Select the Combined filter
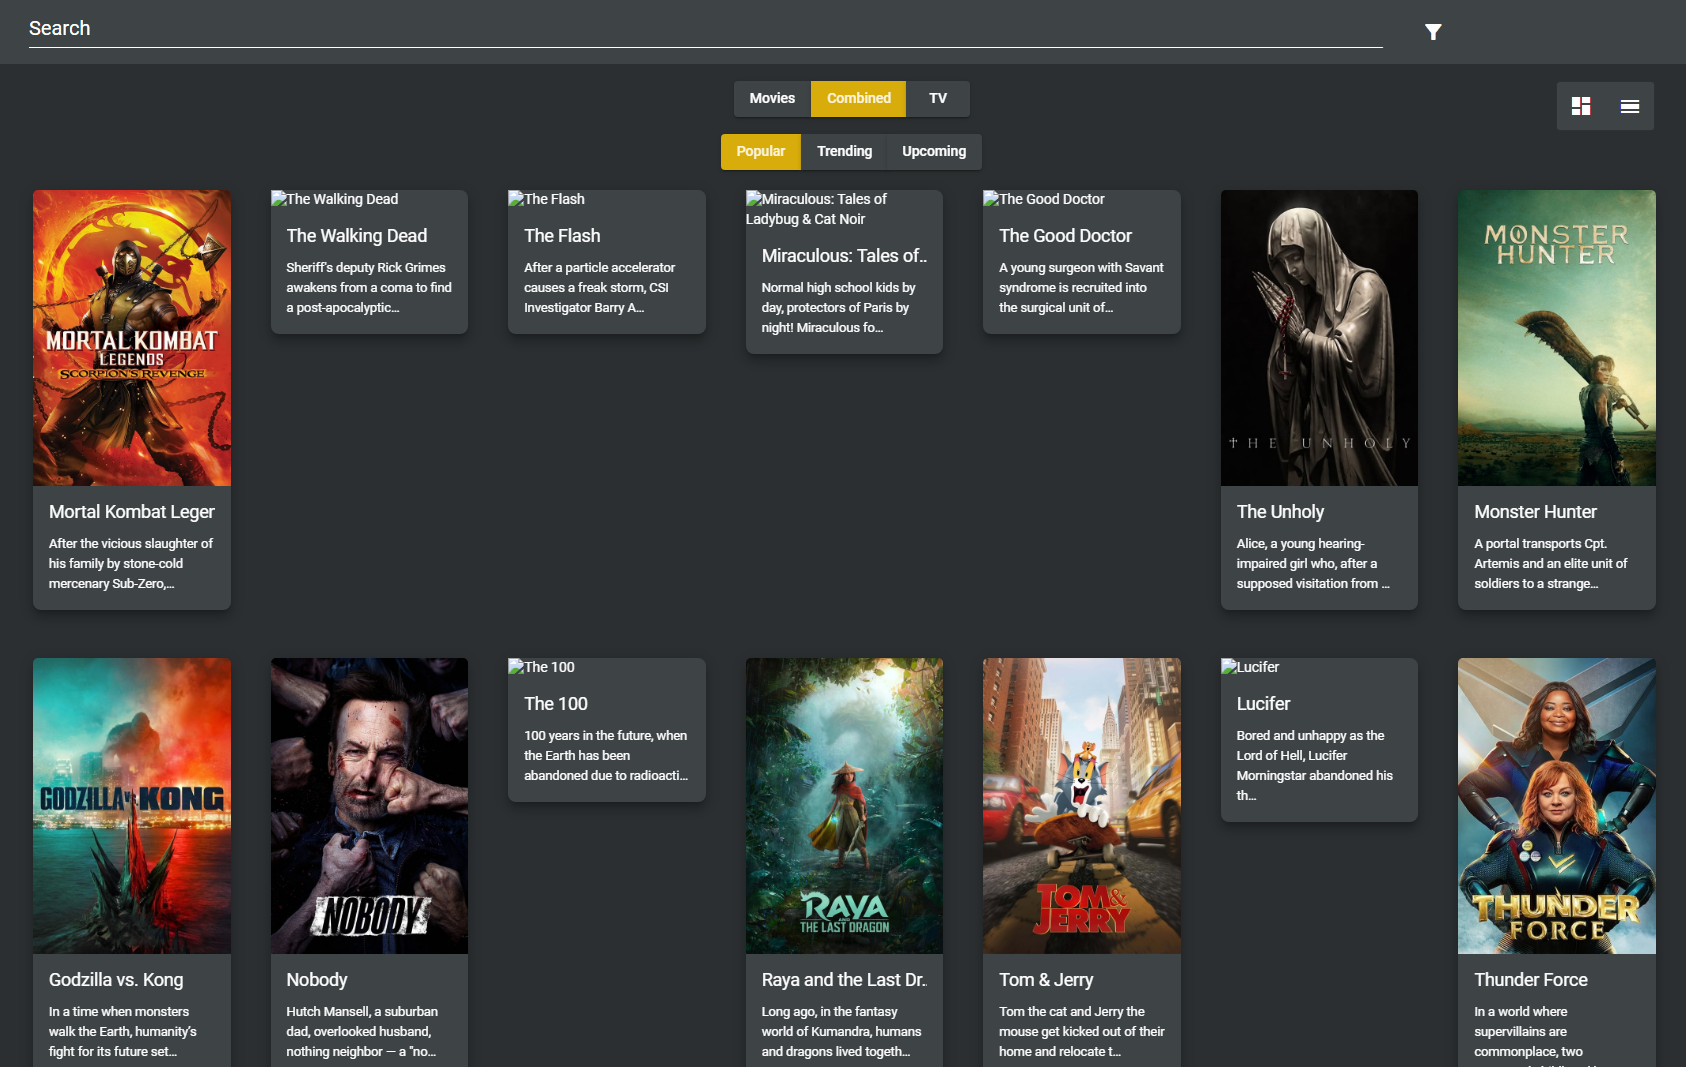 [x=858, y=98]
